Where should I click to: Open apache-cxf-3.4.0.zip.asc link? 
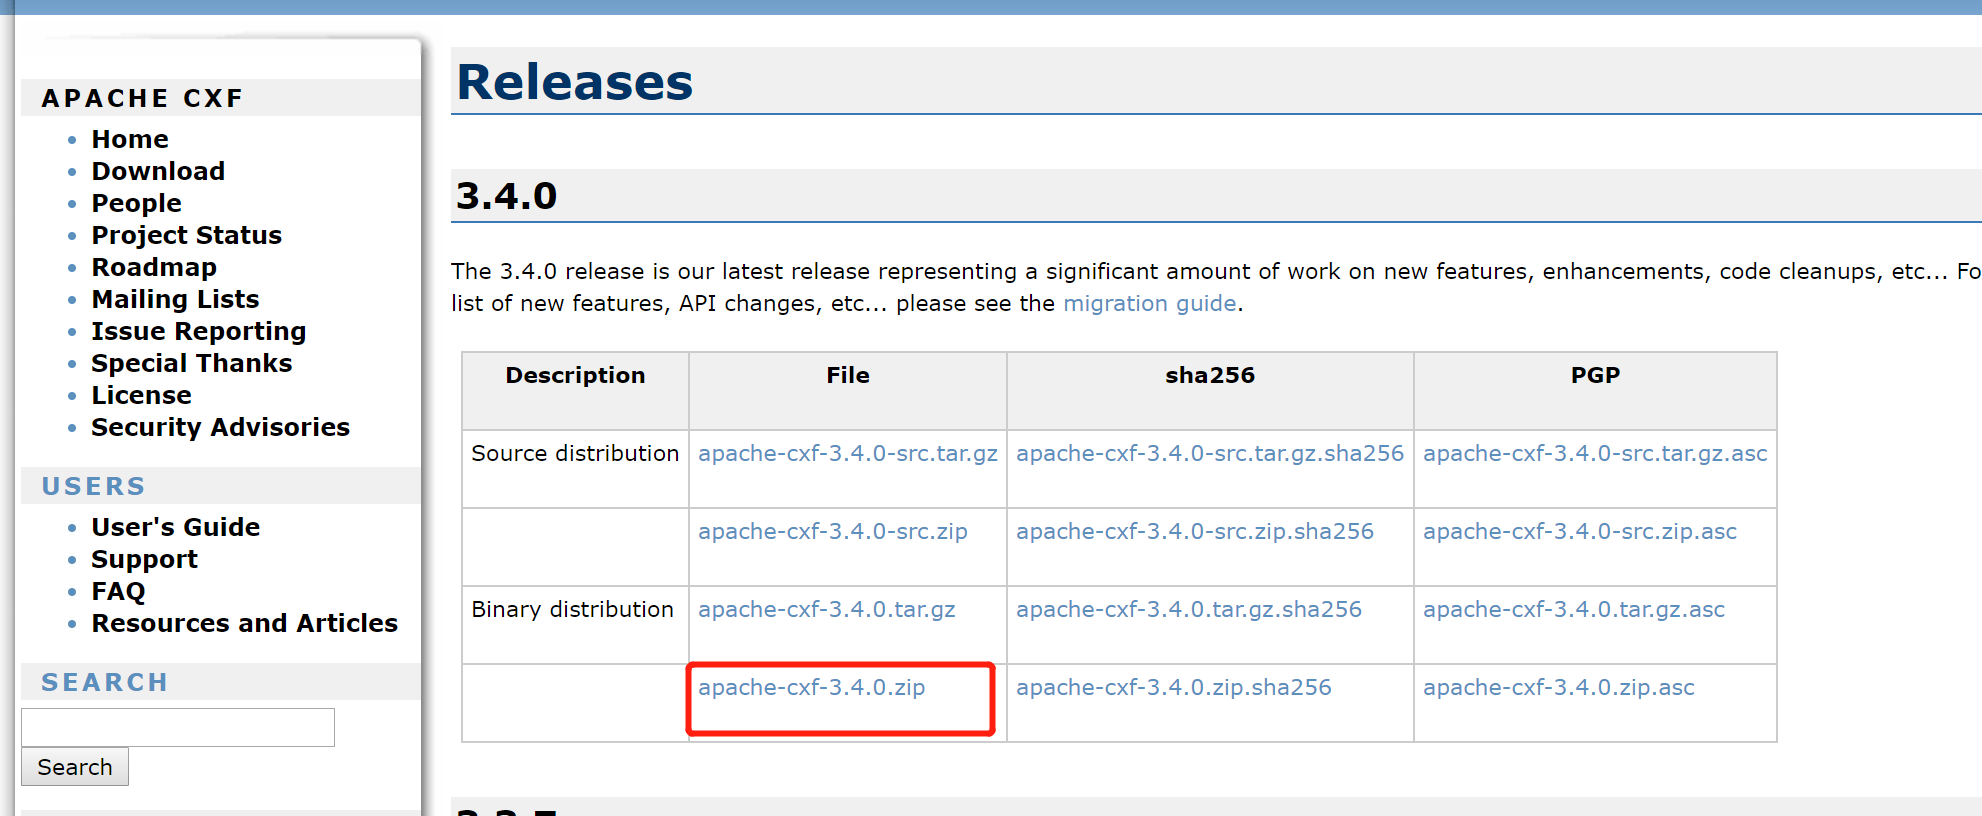(1559, 687)
